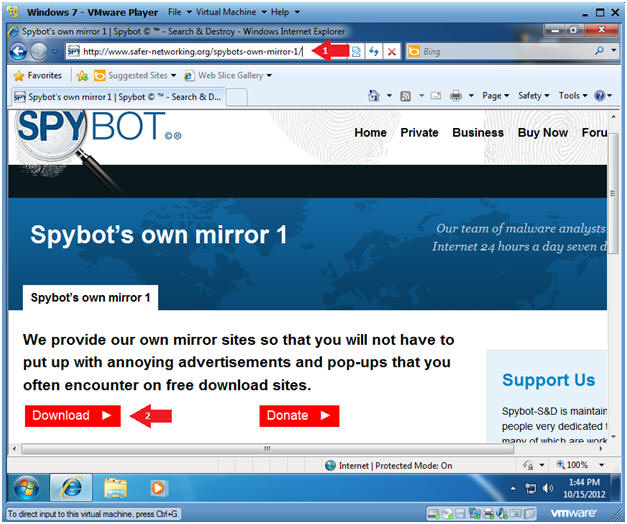Expand Home button dropdown arrow
This screenshot has width=627, height=524.
(389, 96)
